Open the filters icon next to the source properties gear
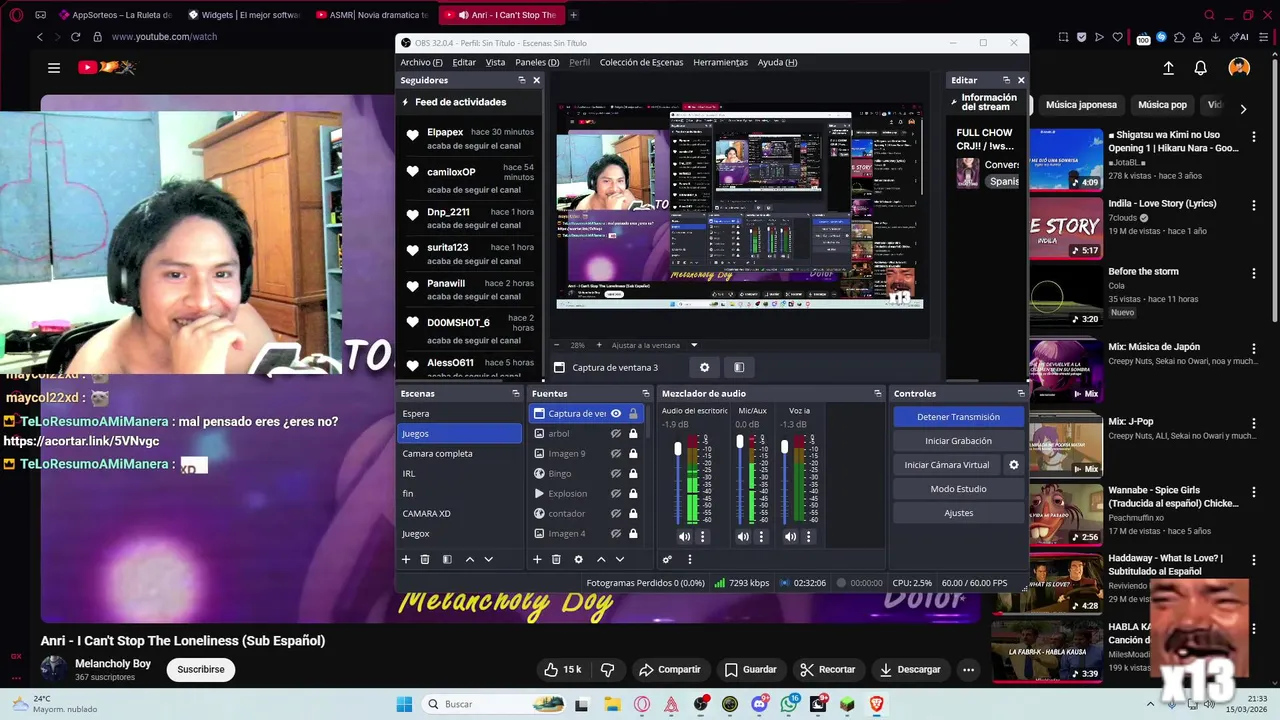1280x720 pixels. point(739,367)
